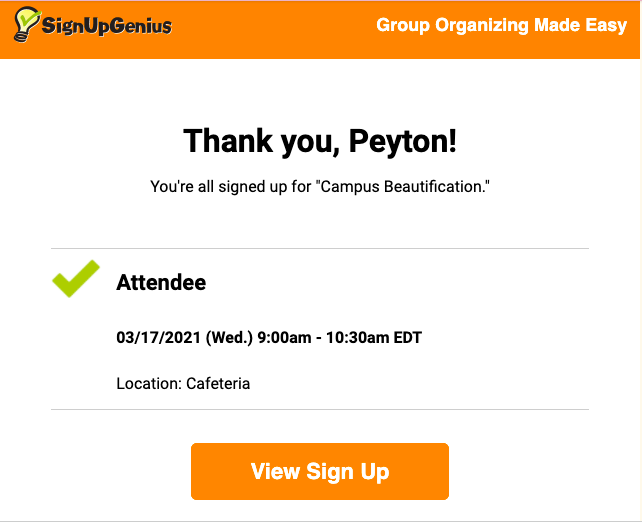Select the "Thank you, Peyton!" heading

pos(320,141)
